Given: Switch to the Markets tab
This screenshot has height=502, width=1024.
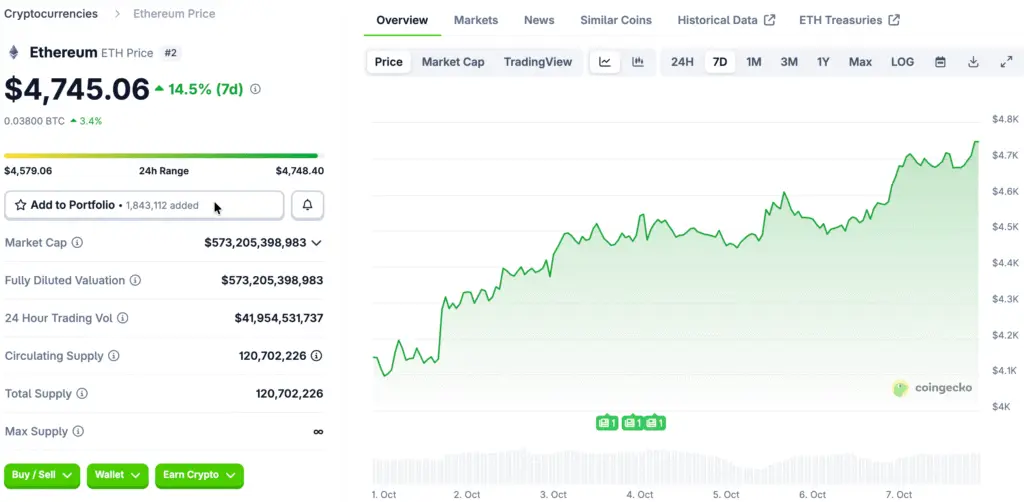Looking at the screenshot, I should pyautogui.click(x=476, y=20).
